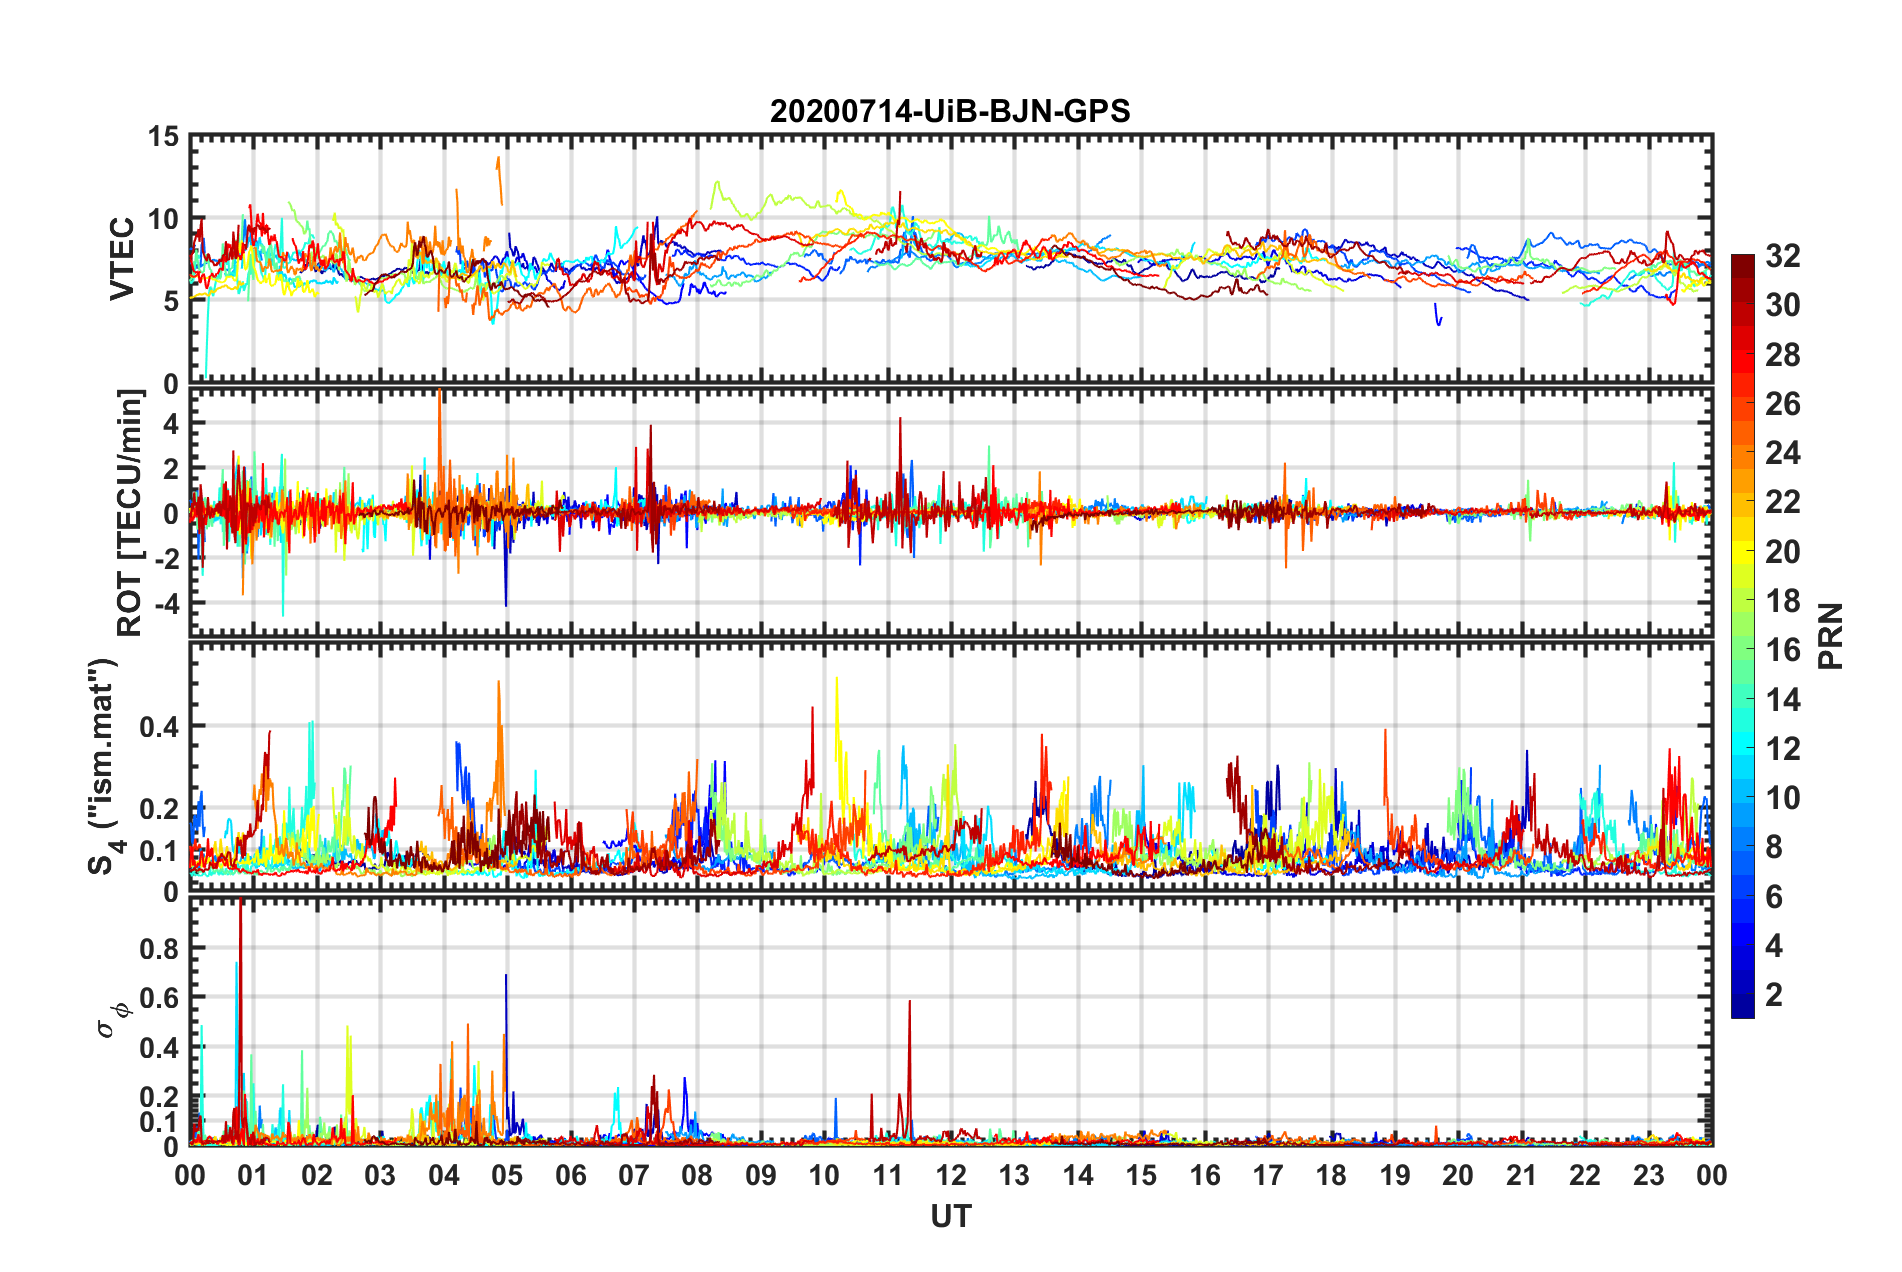The image size is (1902, 1272).
Task: Select hour tick 01 on the UT axis
Action: [x=253, y=1175]
